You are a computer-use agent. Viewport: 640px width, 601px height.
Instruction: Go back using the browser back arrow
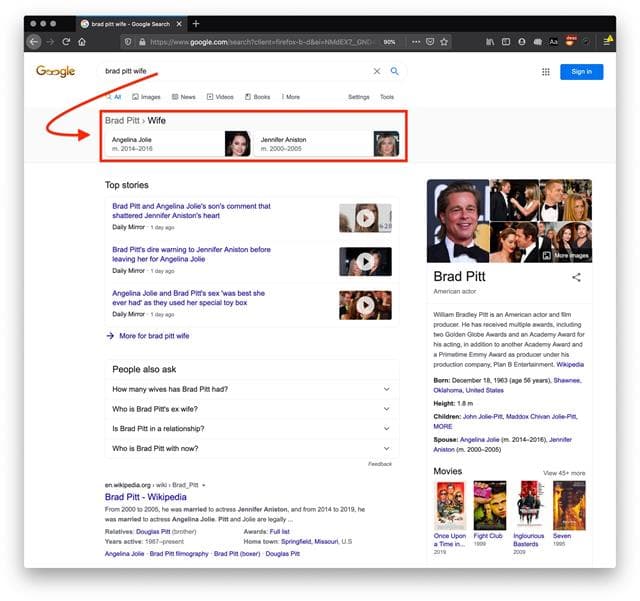34,42
